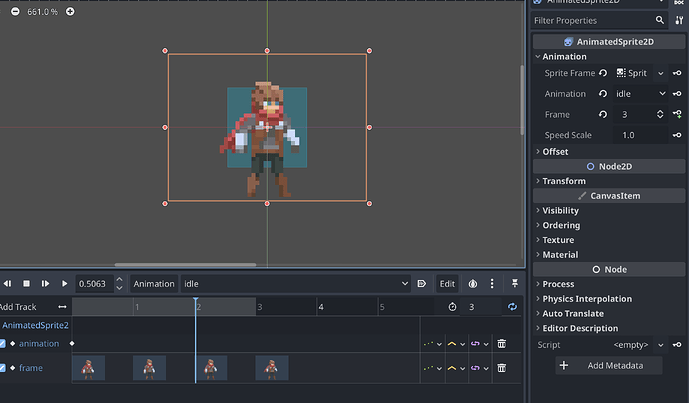Click the magnifier icon in Filter Properties
Viewport: 689px width, 403px height.
point(660,20)
